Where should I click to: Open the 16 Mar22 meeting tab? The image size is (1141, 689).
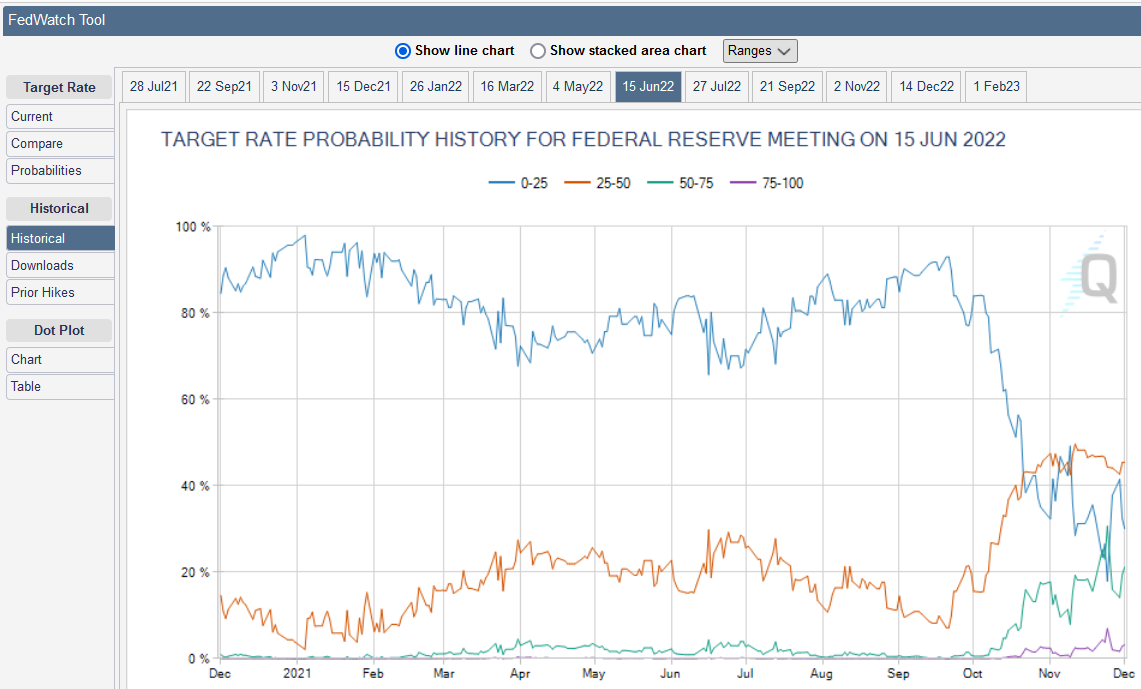pyautogui.click(x=507, y=87)
